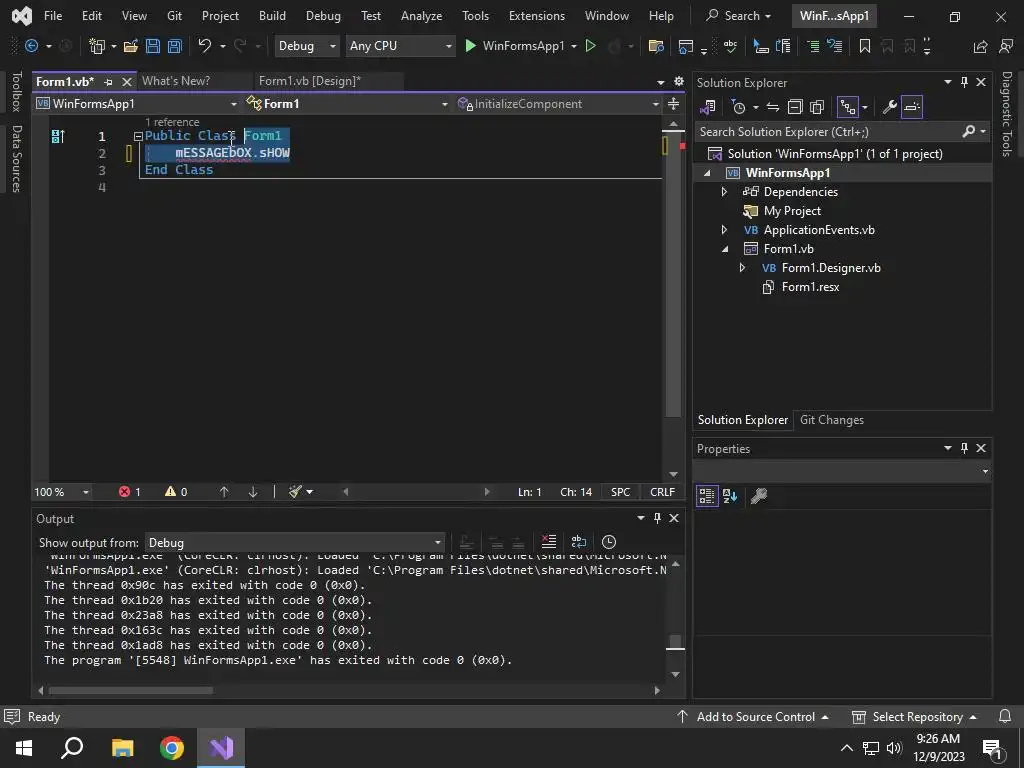Viewport: 1024px width, 768px height.
Task: Open the Toolbox side tab
Action: 17,91
